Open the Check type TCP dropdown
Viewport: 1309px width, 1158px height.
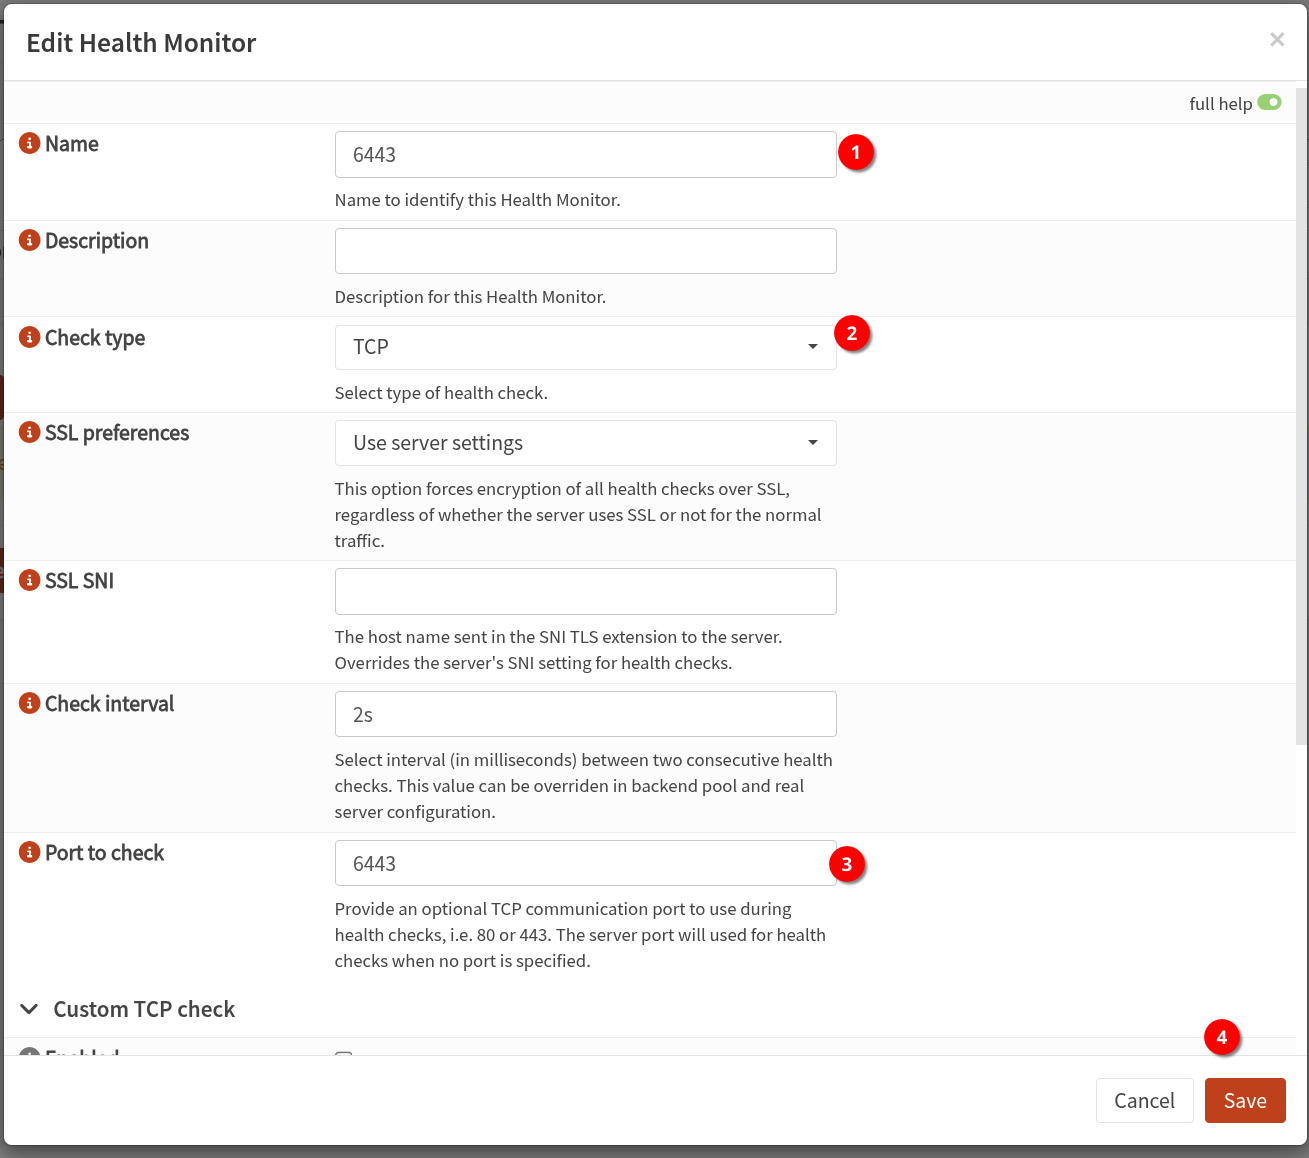[x=585, y=347]
